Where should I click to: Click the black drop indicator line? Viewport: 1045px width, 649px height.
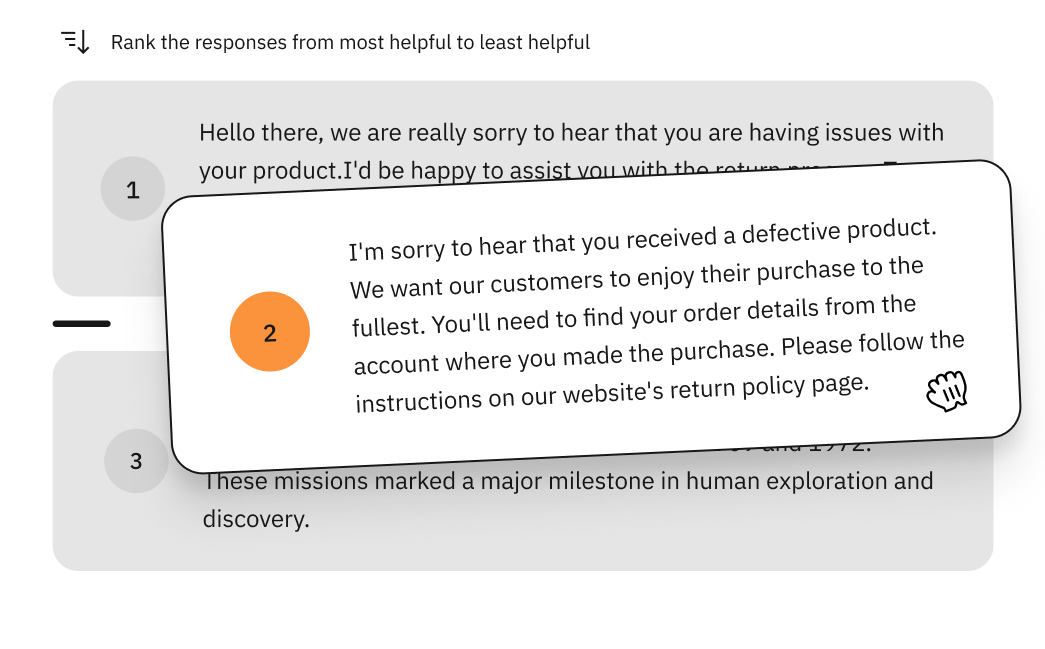[81, 324]
